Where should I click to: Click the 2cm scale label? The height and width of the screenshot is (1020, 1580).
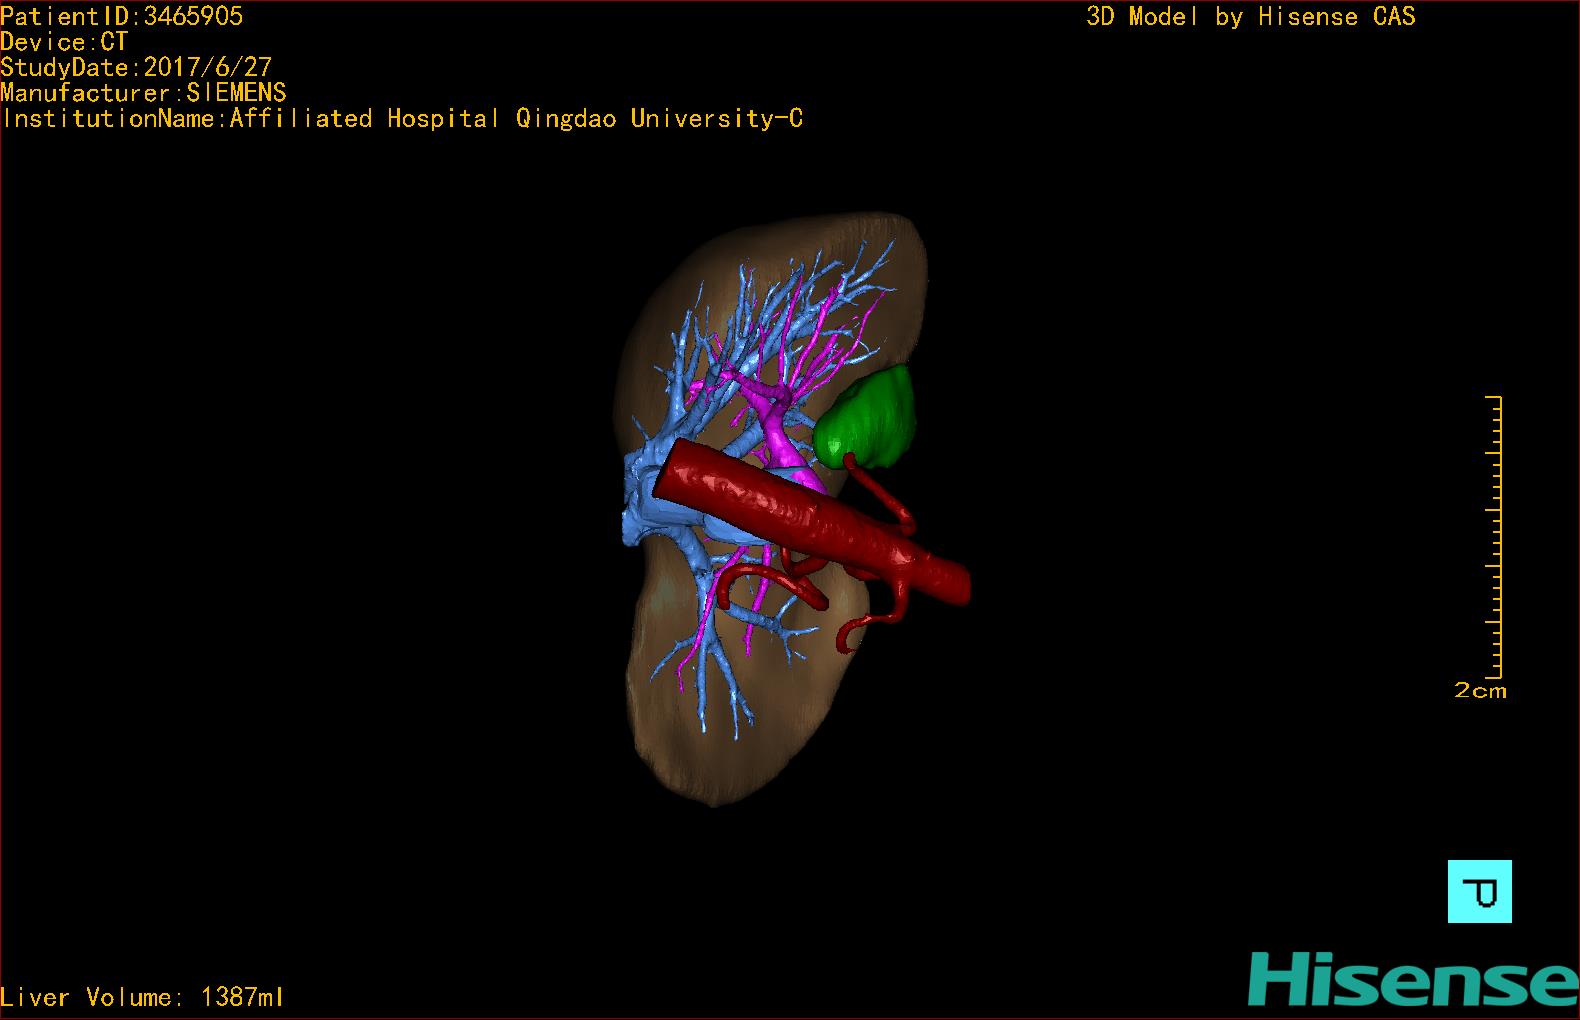(1480, 691)
